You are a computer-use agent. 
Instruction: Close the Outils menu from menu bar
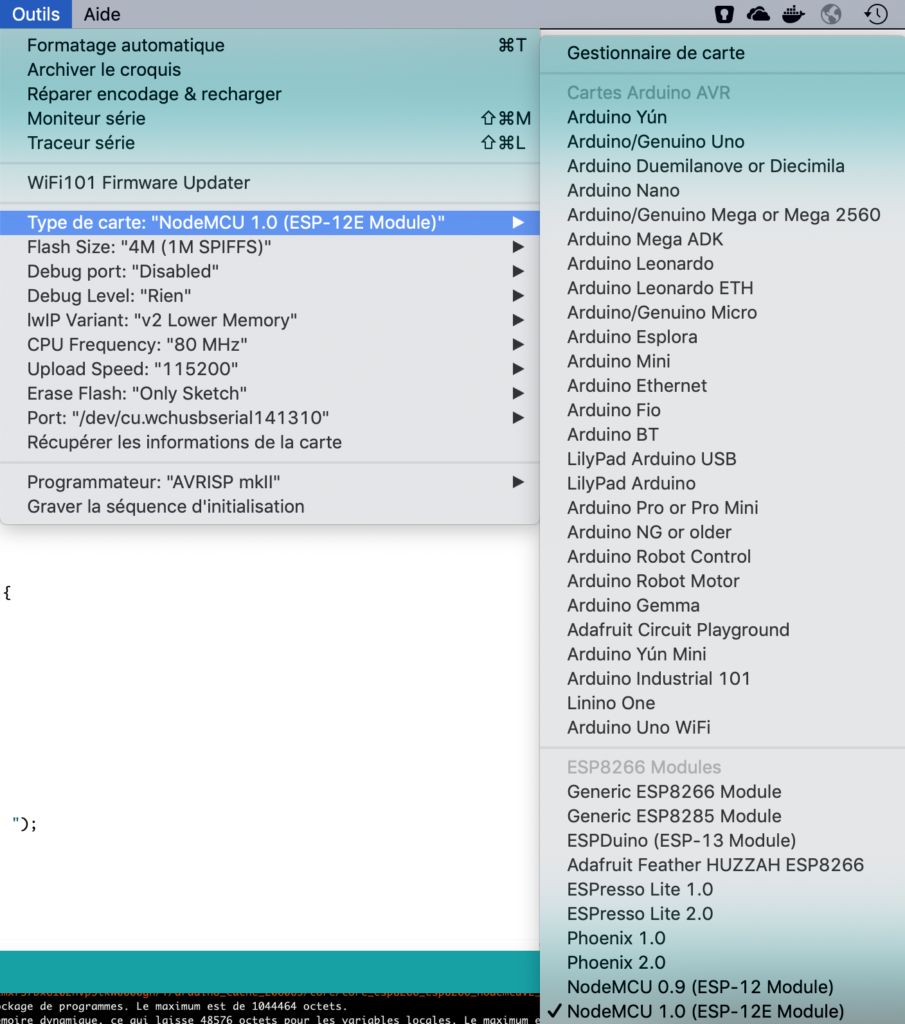click(36, 14)
